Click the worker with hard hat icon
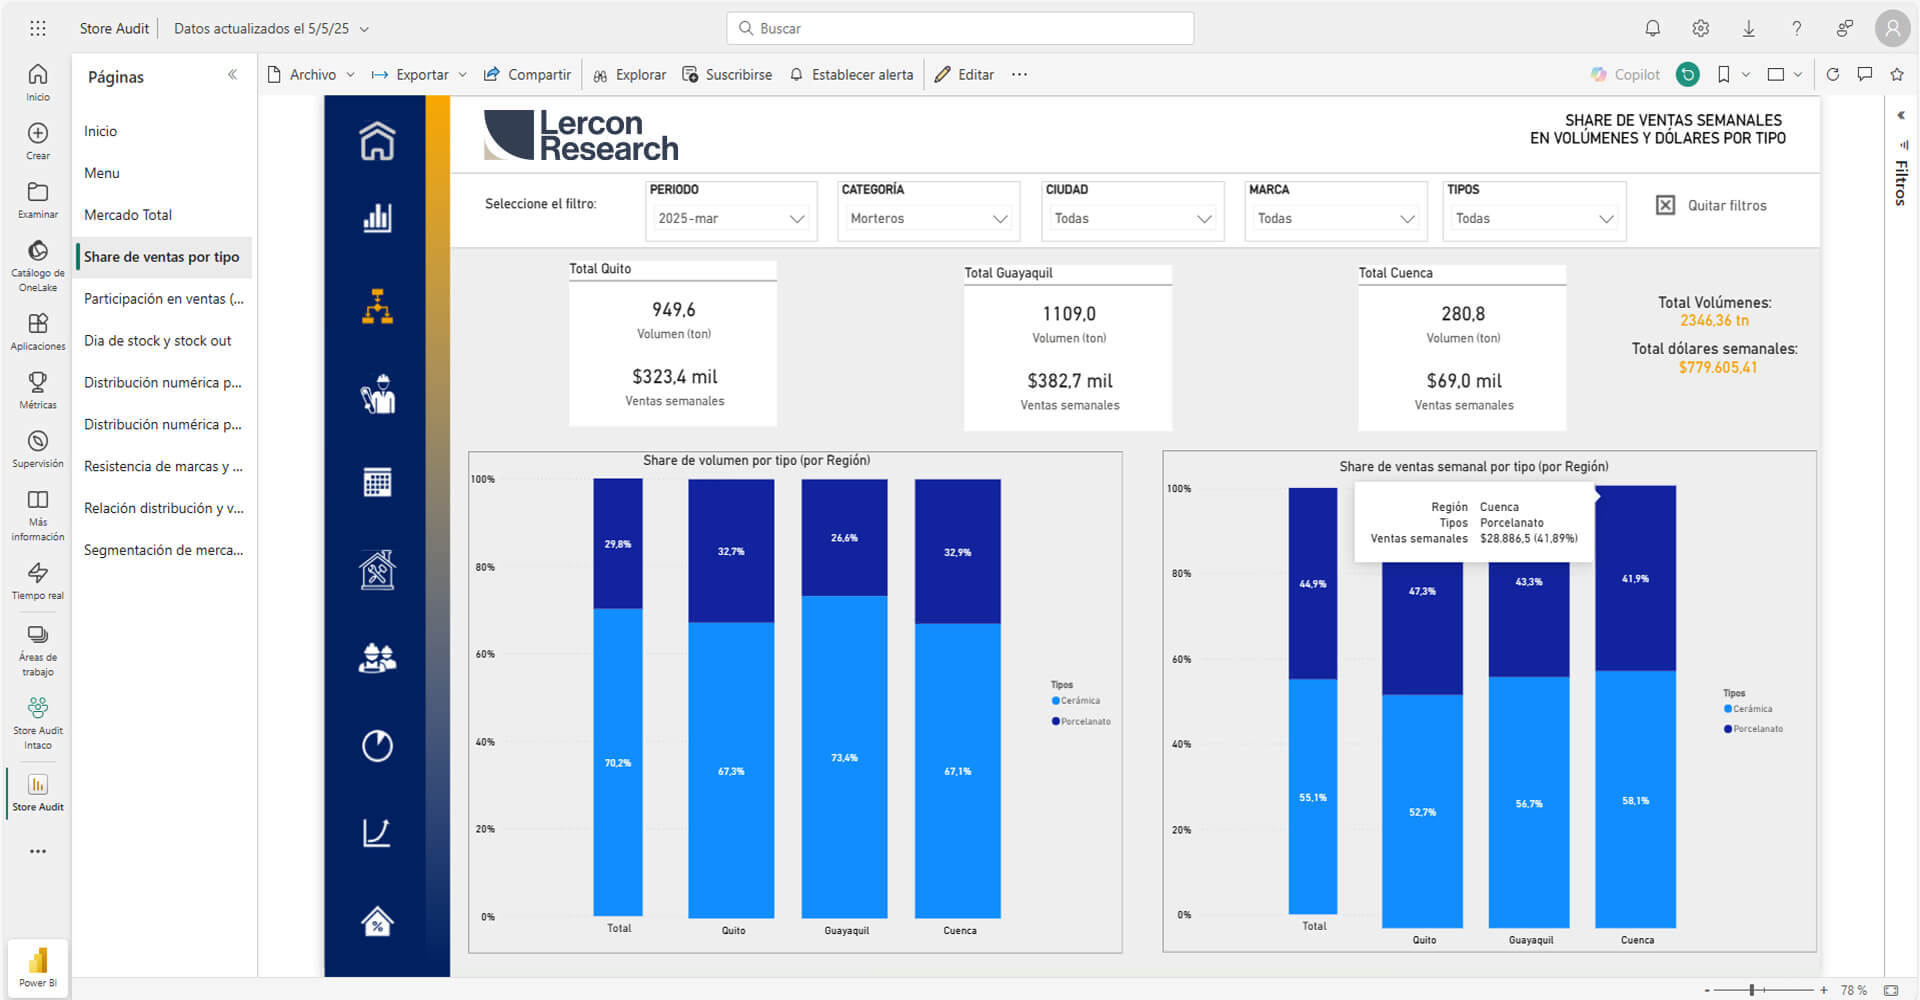The height and width of the screenshot is (1000, 1920). [377, 394]
